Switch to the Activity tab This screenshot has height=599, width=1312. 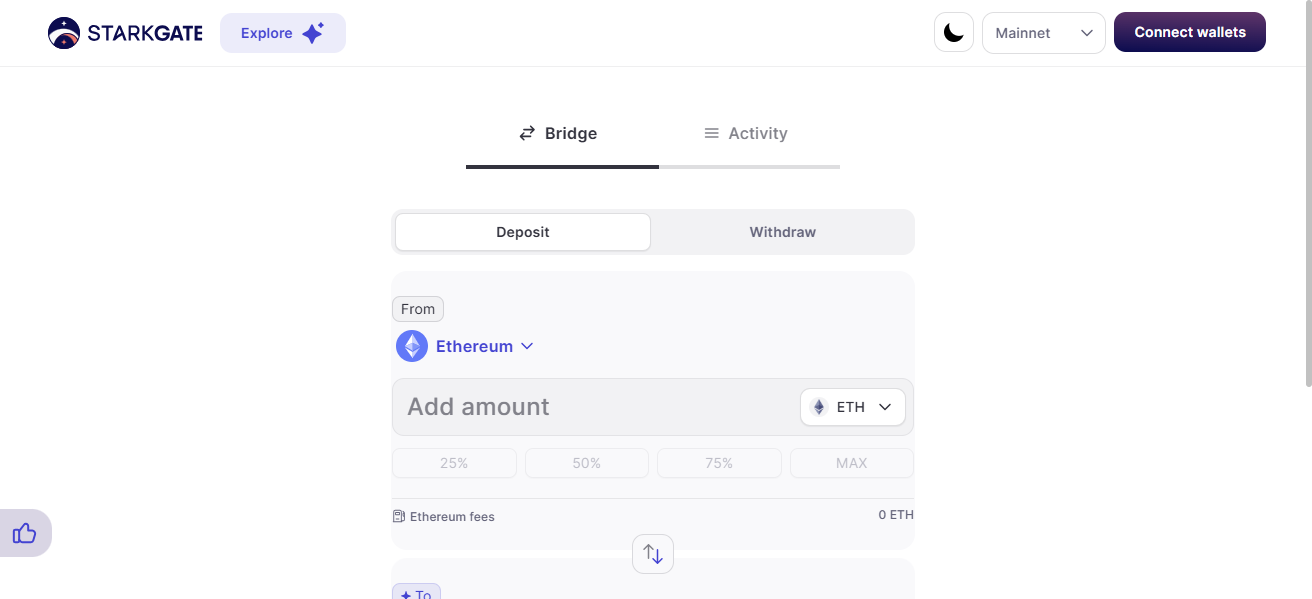(x=746, y=133)
